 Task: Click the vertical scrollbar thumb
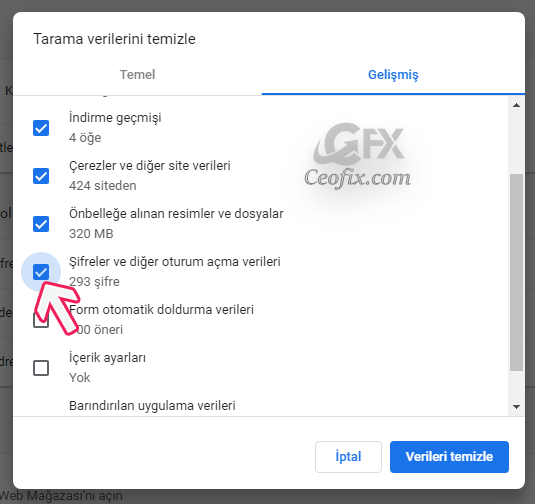coord(516,272)
